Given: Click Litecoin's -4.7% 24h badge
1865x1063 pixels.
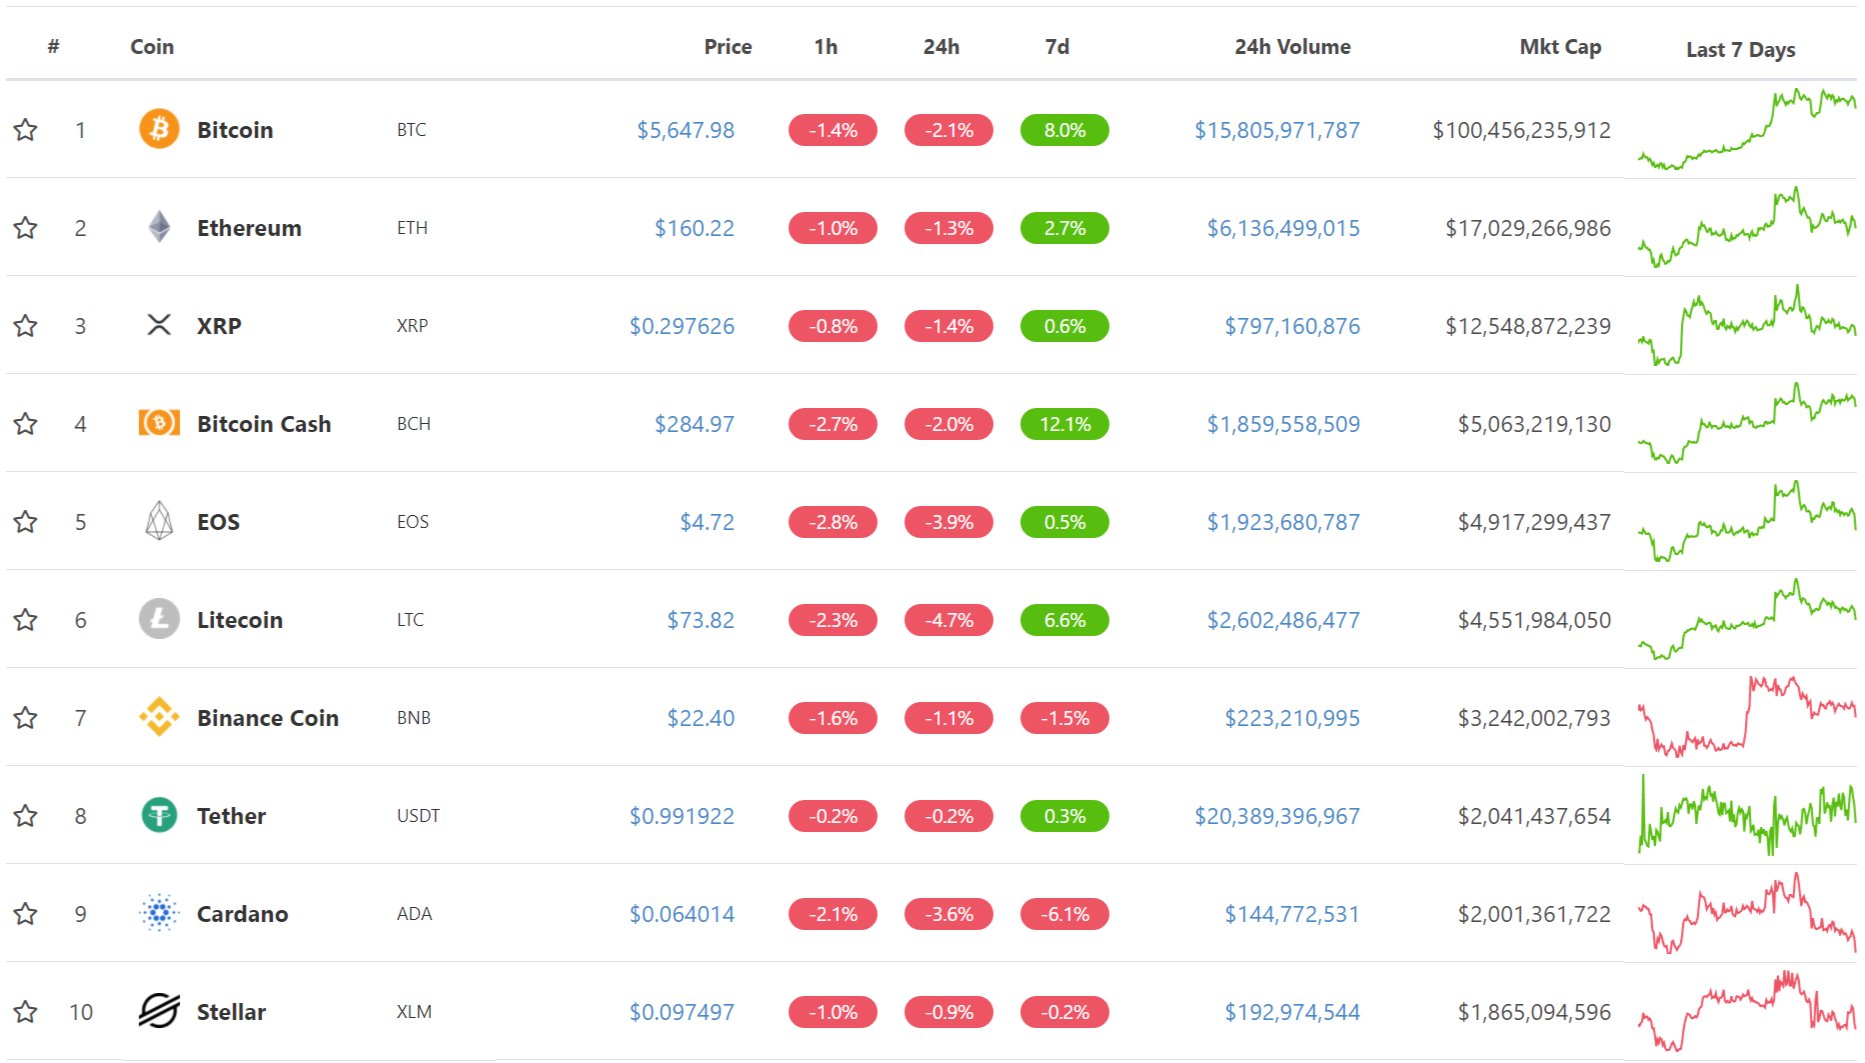Looking at the screenshot, I should pyautogui.click(x=948, y=619).
